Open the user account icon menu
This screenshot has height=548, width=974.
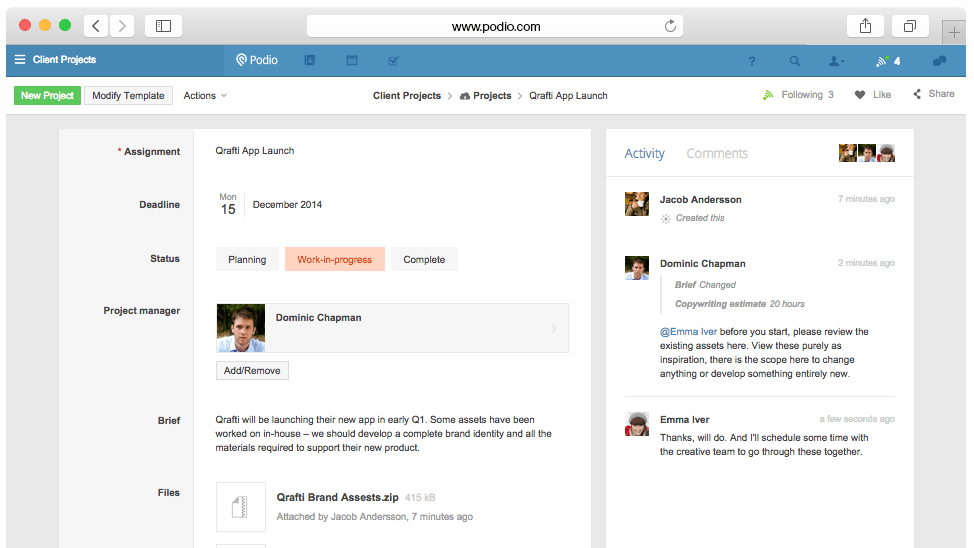pyautogui.click(x=836, y=61)
